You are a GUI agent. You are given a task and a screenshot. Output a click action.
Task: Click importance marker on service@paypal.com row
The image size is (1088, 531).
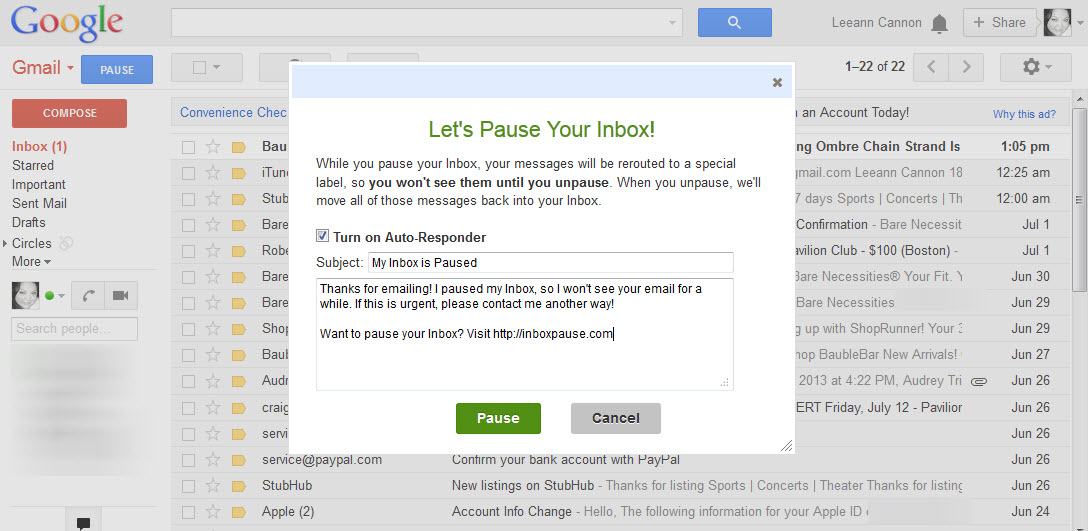point(239,460)
